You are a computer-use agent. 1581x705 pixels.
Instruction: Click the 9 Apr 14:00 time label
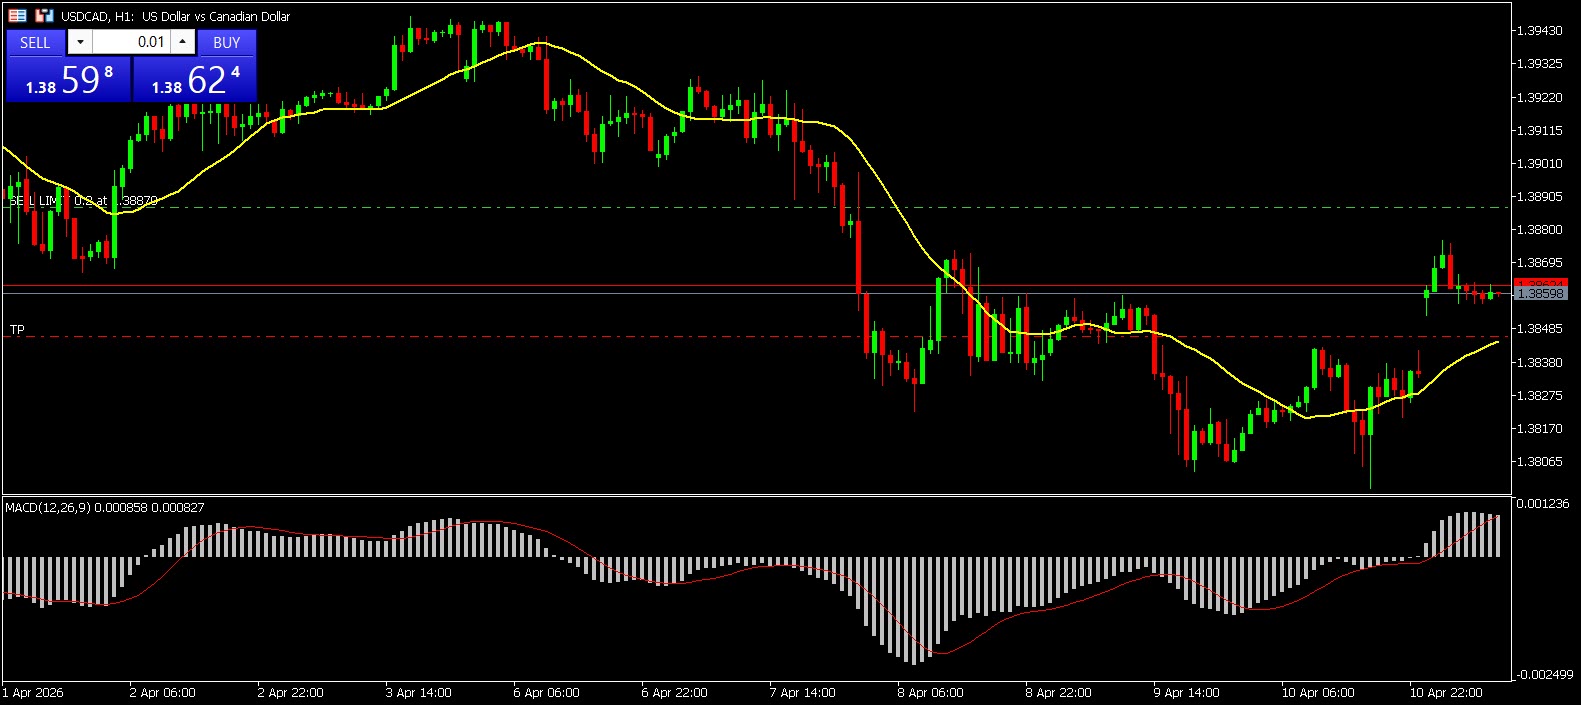coord(1187,693)
